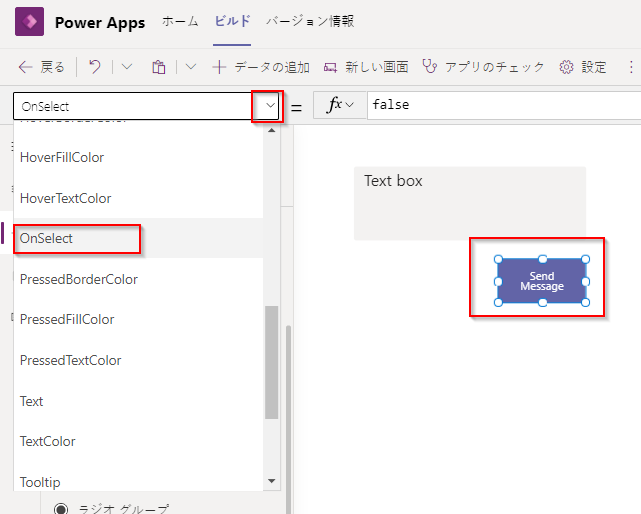641x514 pixels.
Task: Select HoverTextColor from the property list
Action: (138, 198)
